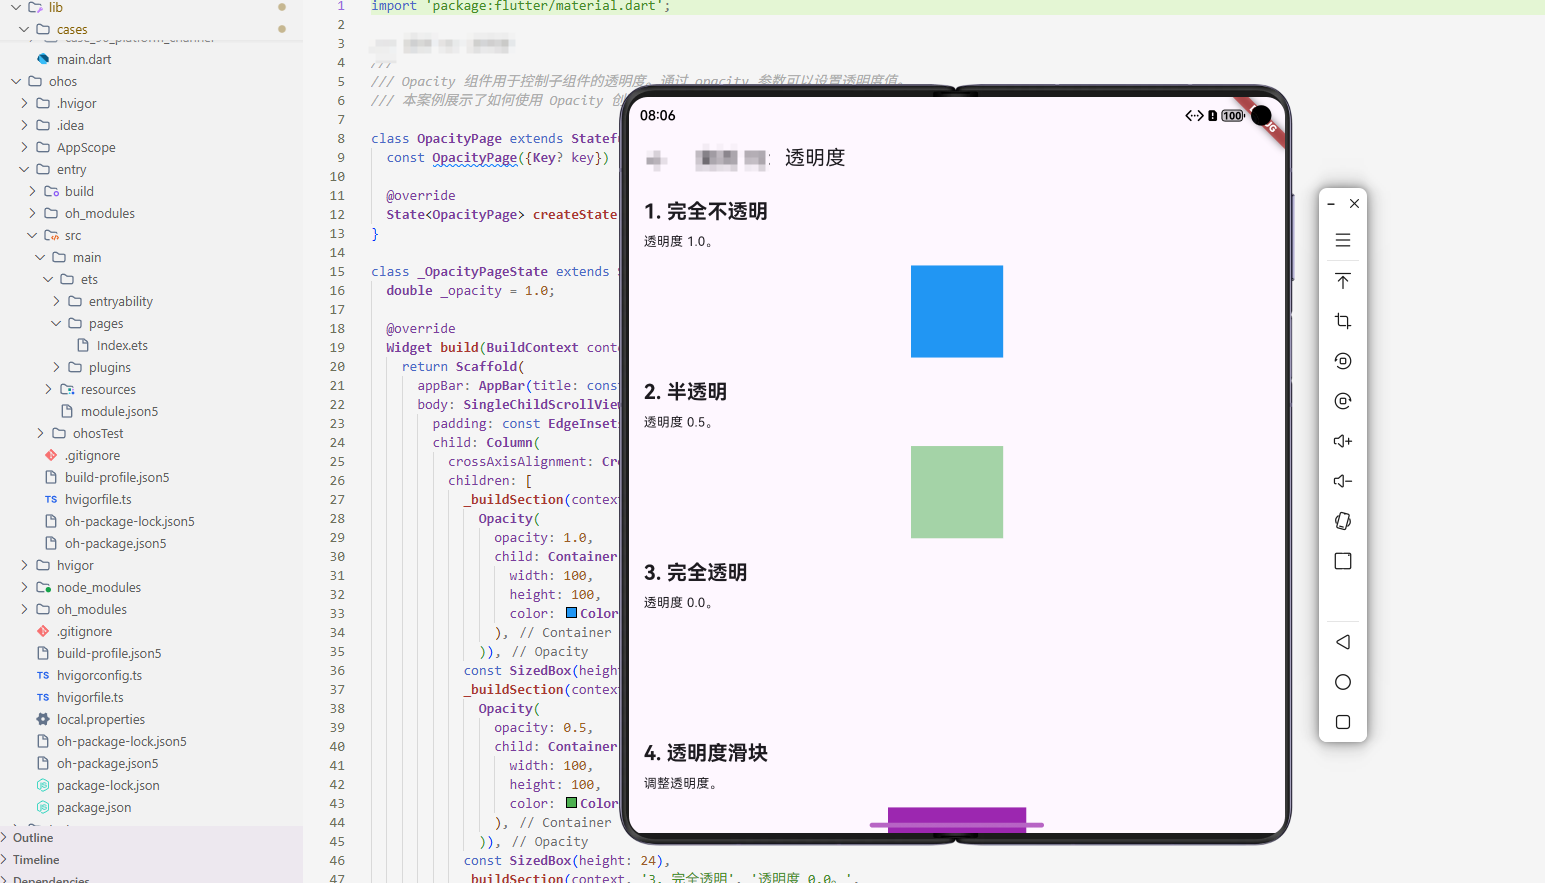Tap the emulator Recents square button
The height and width of the screenshot is (883, 1545).
tap(1343, 722)
